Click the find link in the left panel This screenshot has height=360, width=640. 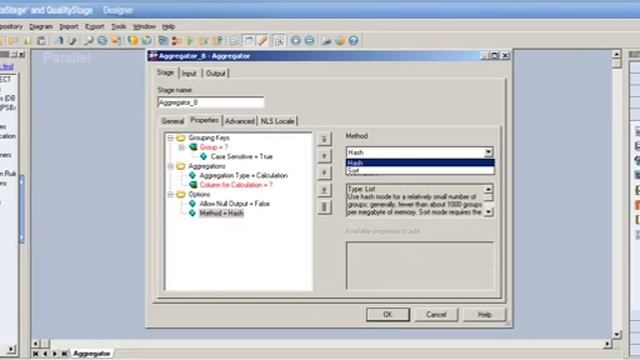(x=7, y=67)
